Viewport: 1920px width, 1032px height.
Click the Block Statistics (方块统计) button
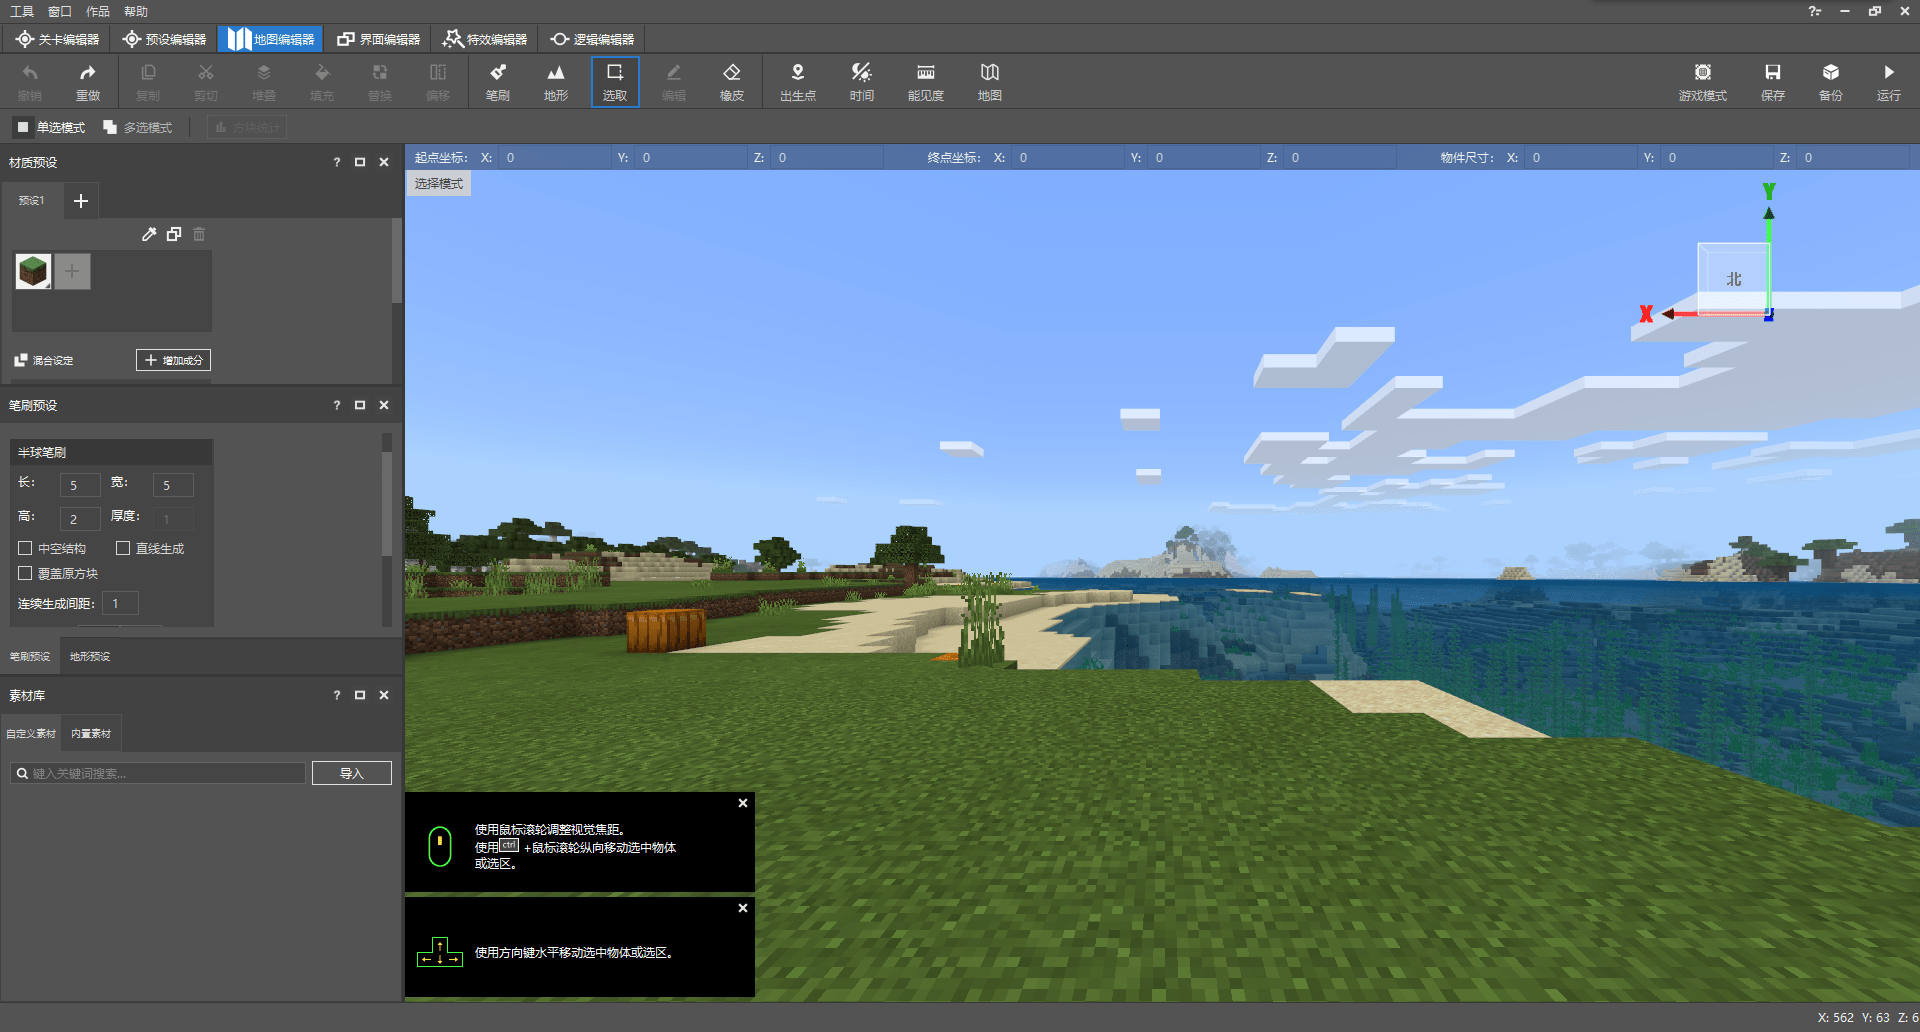(247, 128)
